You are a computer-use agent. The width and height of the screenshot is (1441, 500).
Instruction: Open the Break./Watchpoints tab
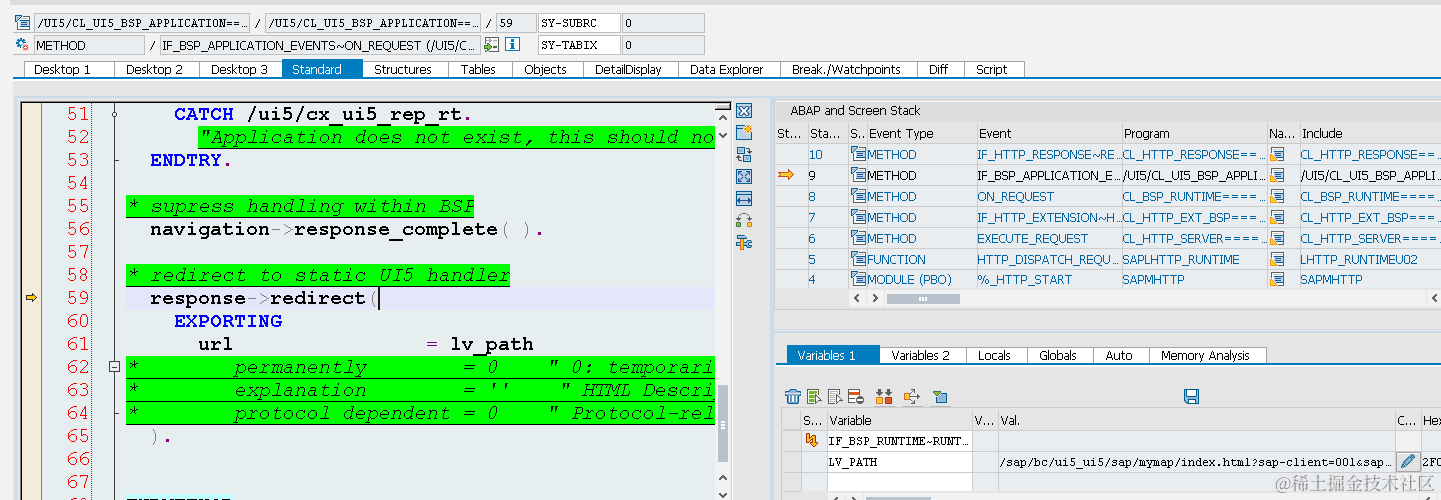coord(846,69)
